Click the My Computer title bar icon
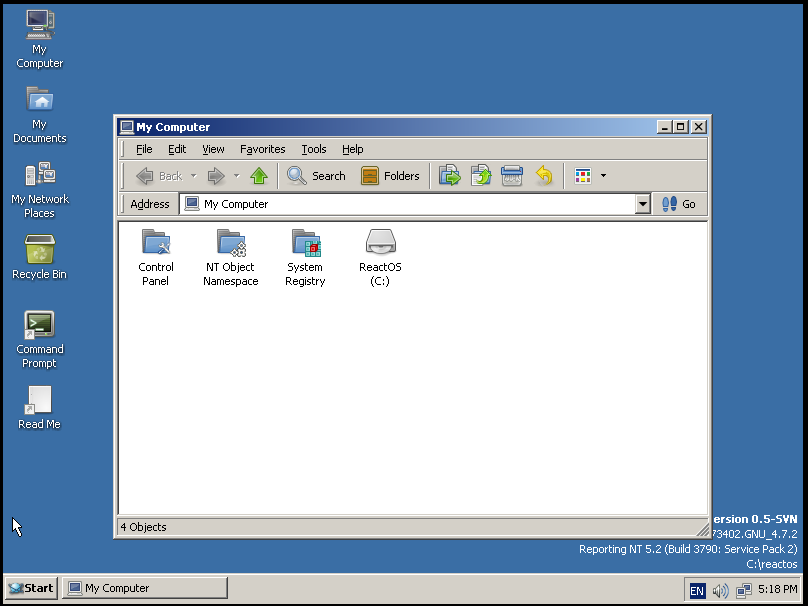This screenshot has width=808, height=606. coord(126,127)
